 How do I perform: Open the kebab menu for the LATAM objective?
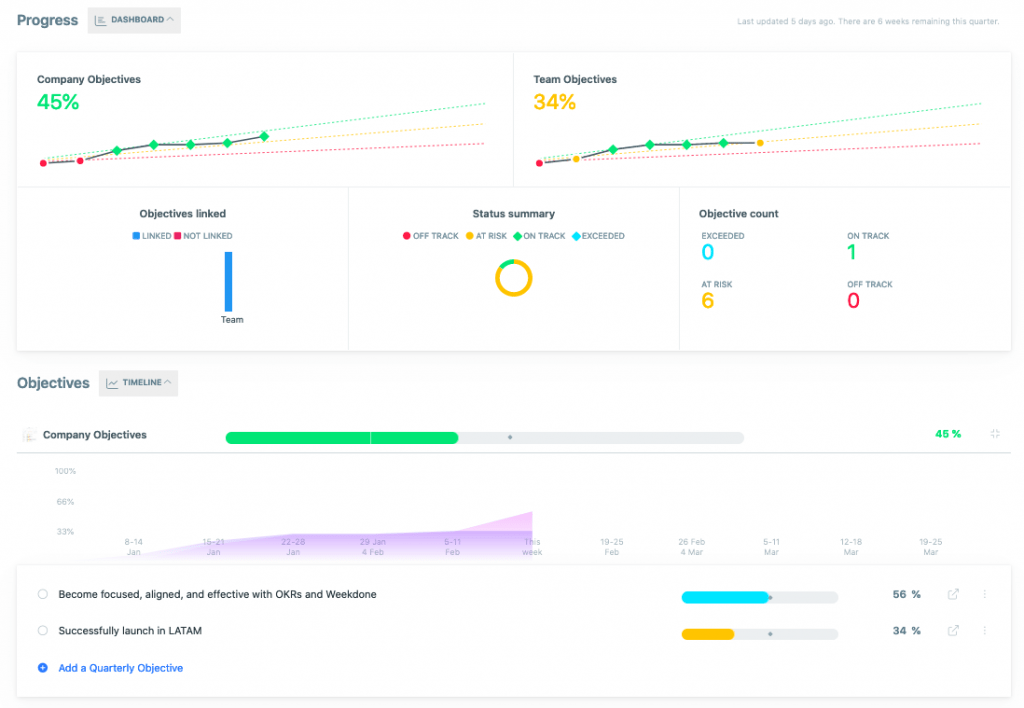985,631
